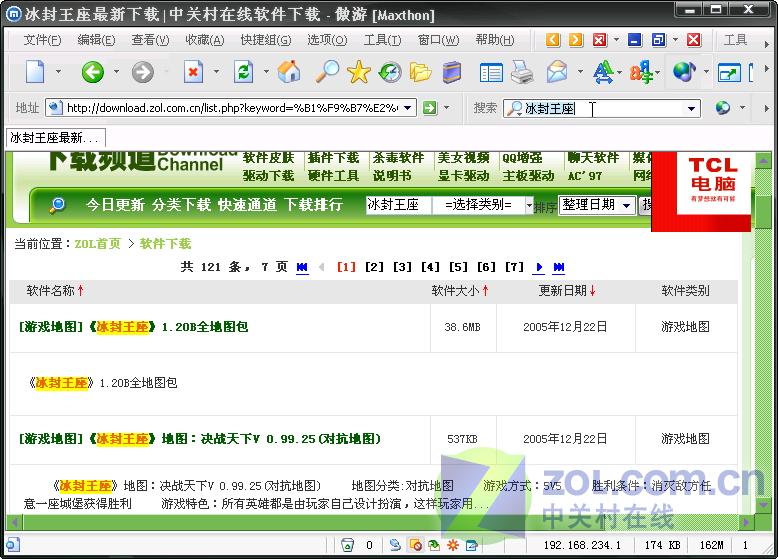Screen dimensions: 778x559
Task: Open 《冰封王座》1.20B全地图包 download link
Action: [x=133, y=327]
